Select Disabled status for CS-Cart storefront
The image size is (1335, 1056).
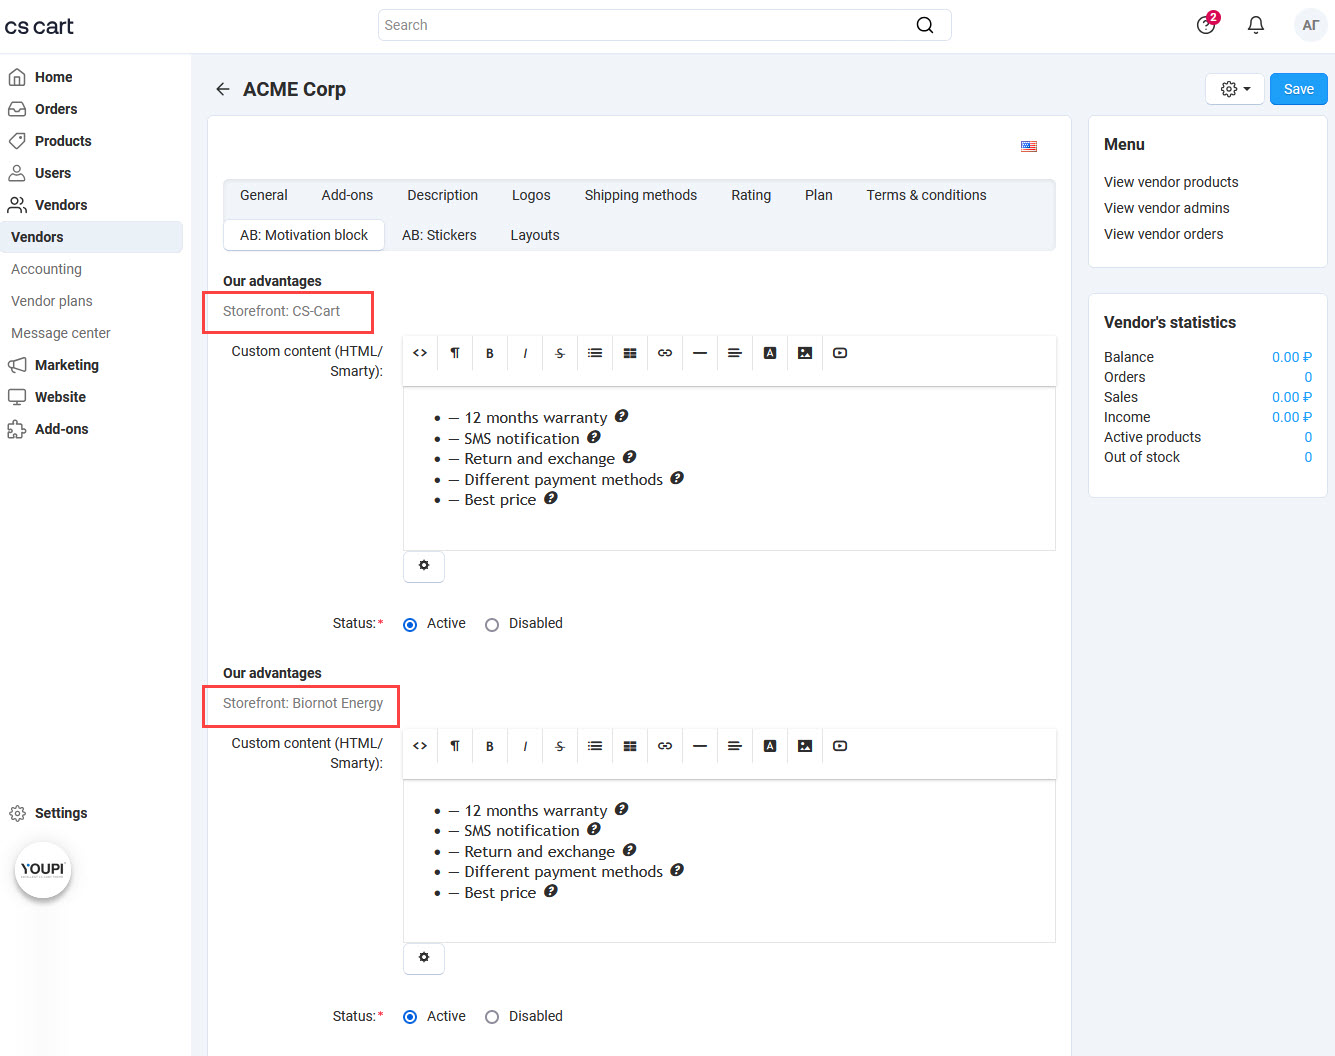click(492, 625)
